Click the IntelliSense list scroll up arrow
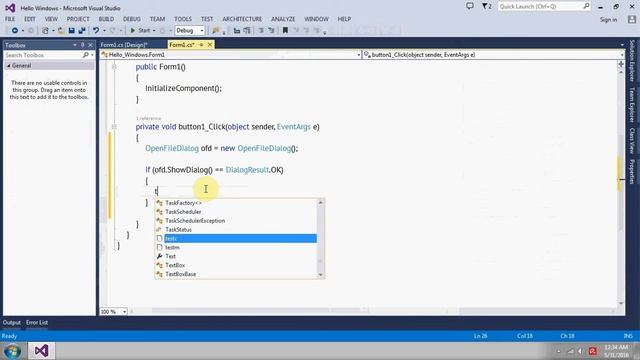 (320, 202)
